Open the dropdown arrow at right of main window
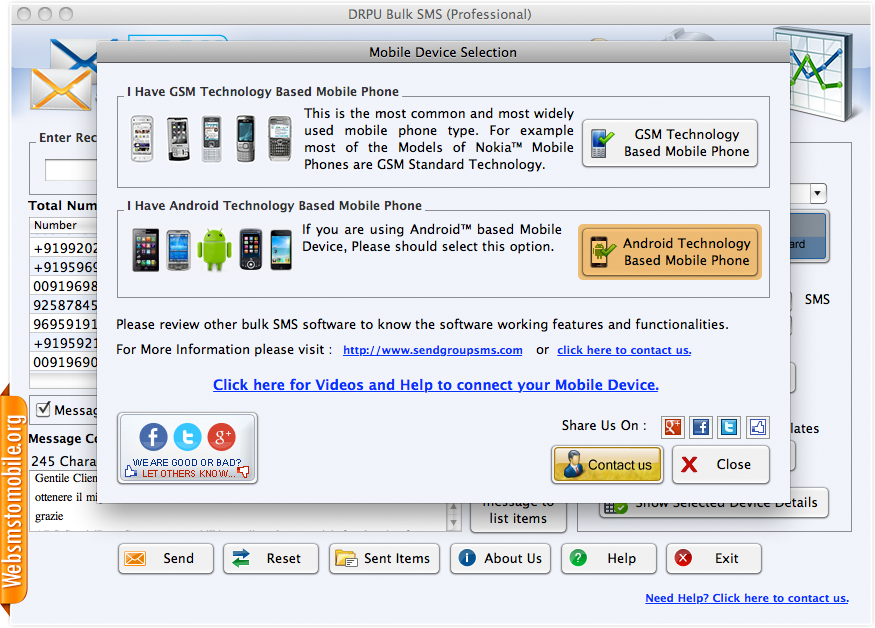The image size is (875, 628). pyautogui.click(x=818, y=193)
